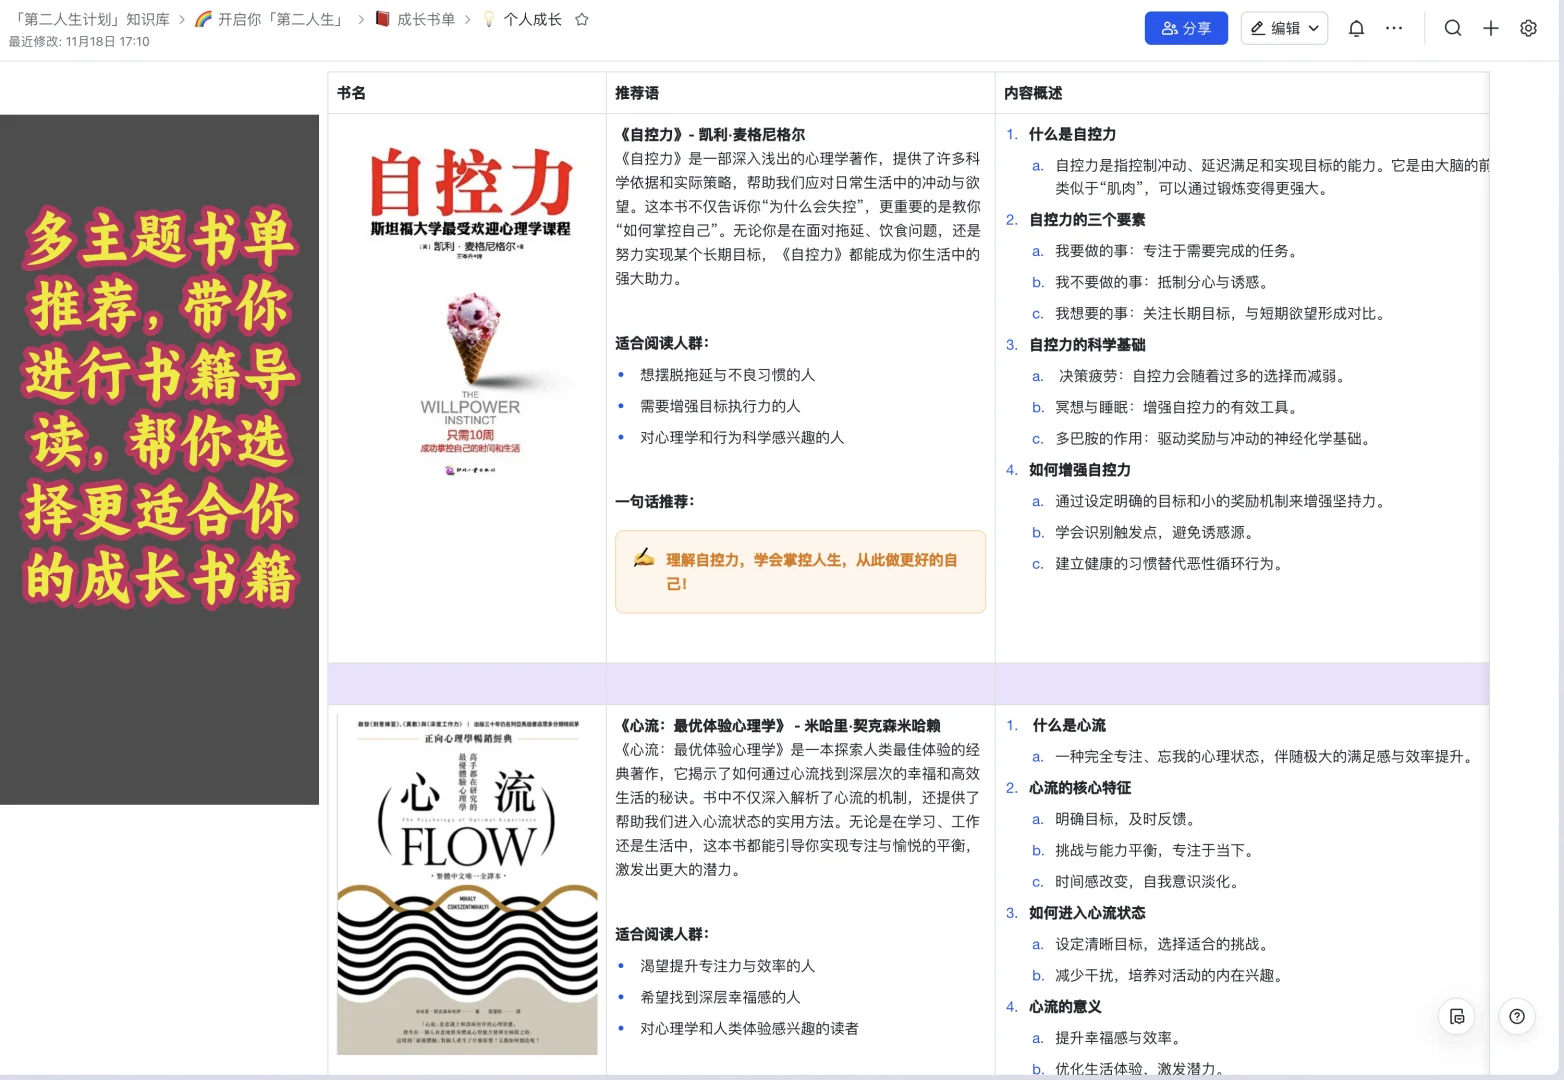The height and width of the screenshot is (1080, 1564).
Task: Click the line 时间感改变，自我意识淡化
Action: [x=1150, y=881]
